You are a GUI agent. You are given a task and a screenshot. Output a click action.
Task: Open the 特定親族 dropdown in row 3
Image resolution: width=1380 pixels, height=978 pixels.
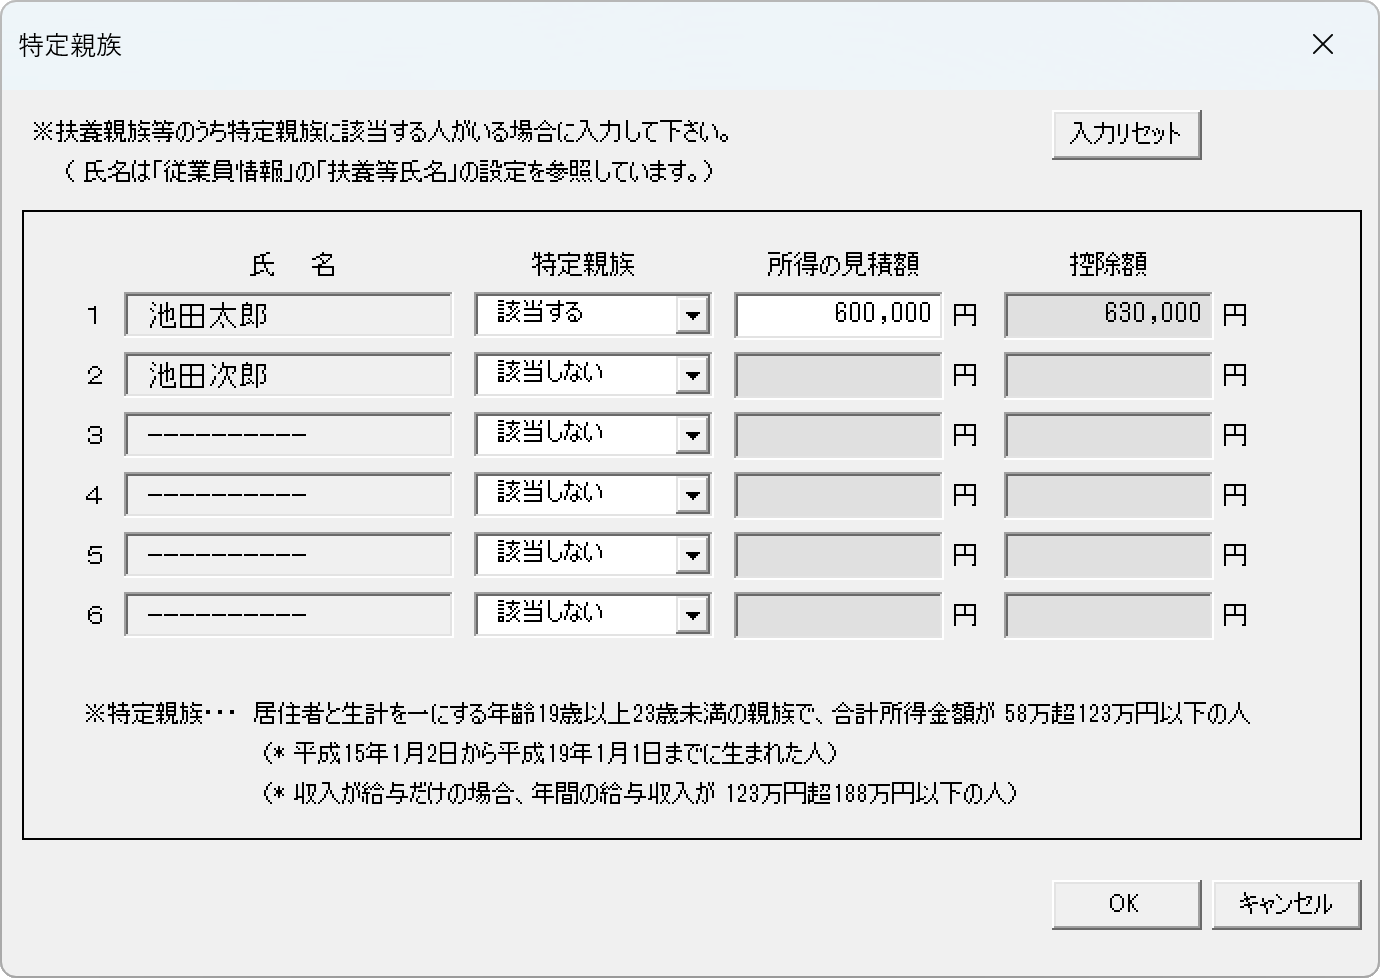pyautogui.click(x=691, y=435)
